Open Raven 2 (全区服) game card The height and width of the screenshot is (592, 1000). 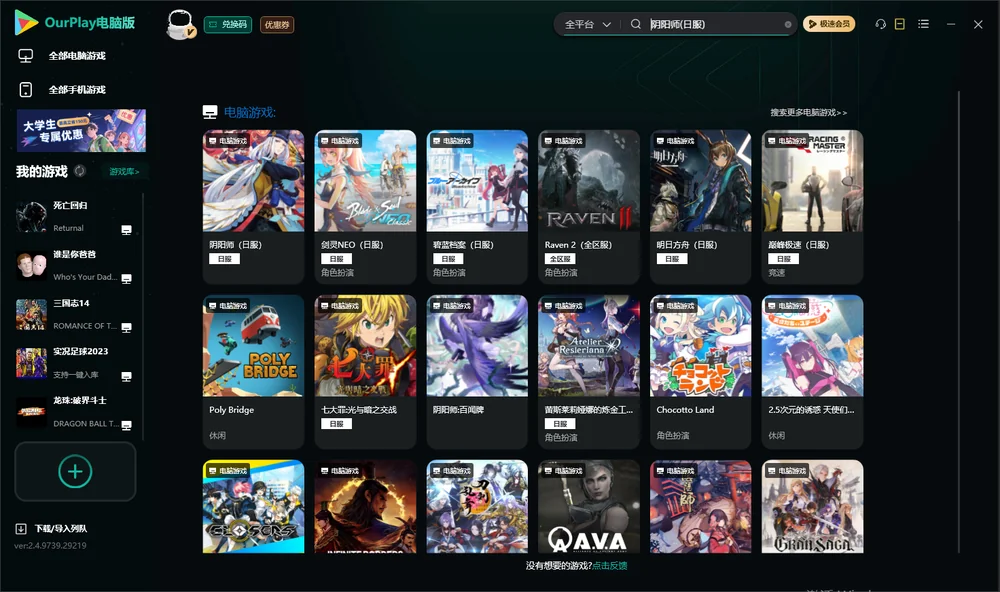pos(589,207)
